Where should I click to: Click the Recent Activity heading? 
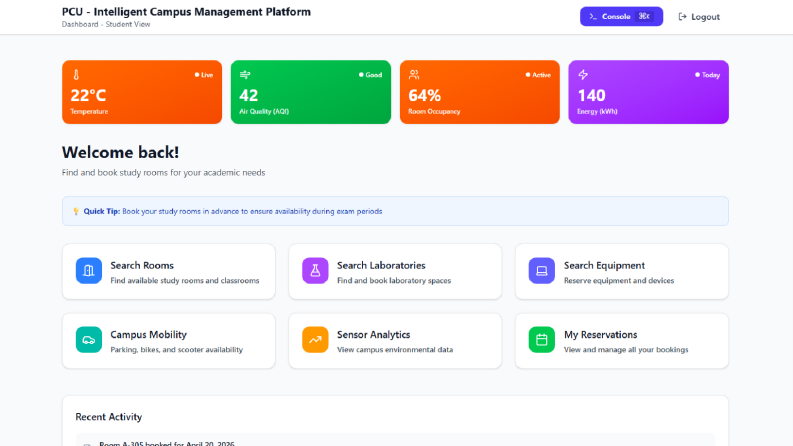pyautogui.click(x=109, y=417)
